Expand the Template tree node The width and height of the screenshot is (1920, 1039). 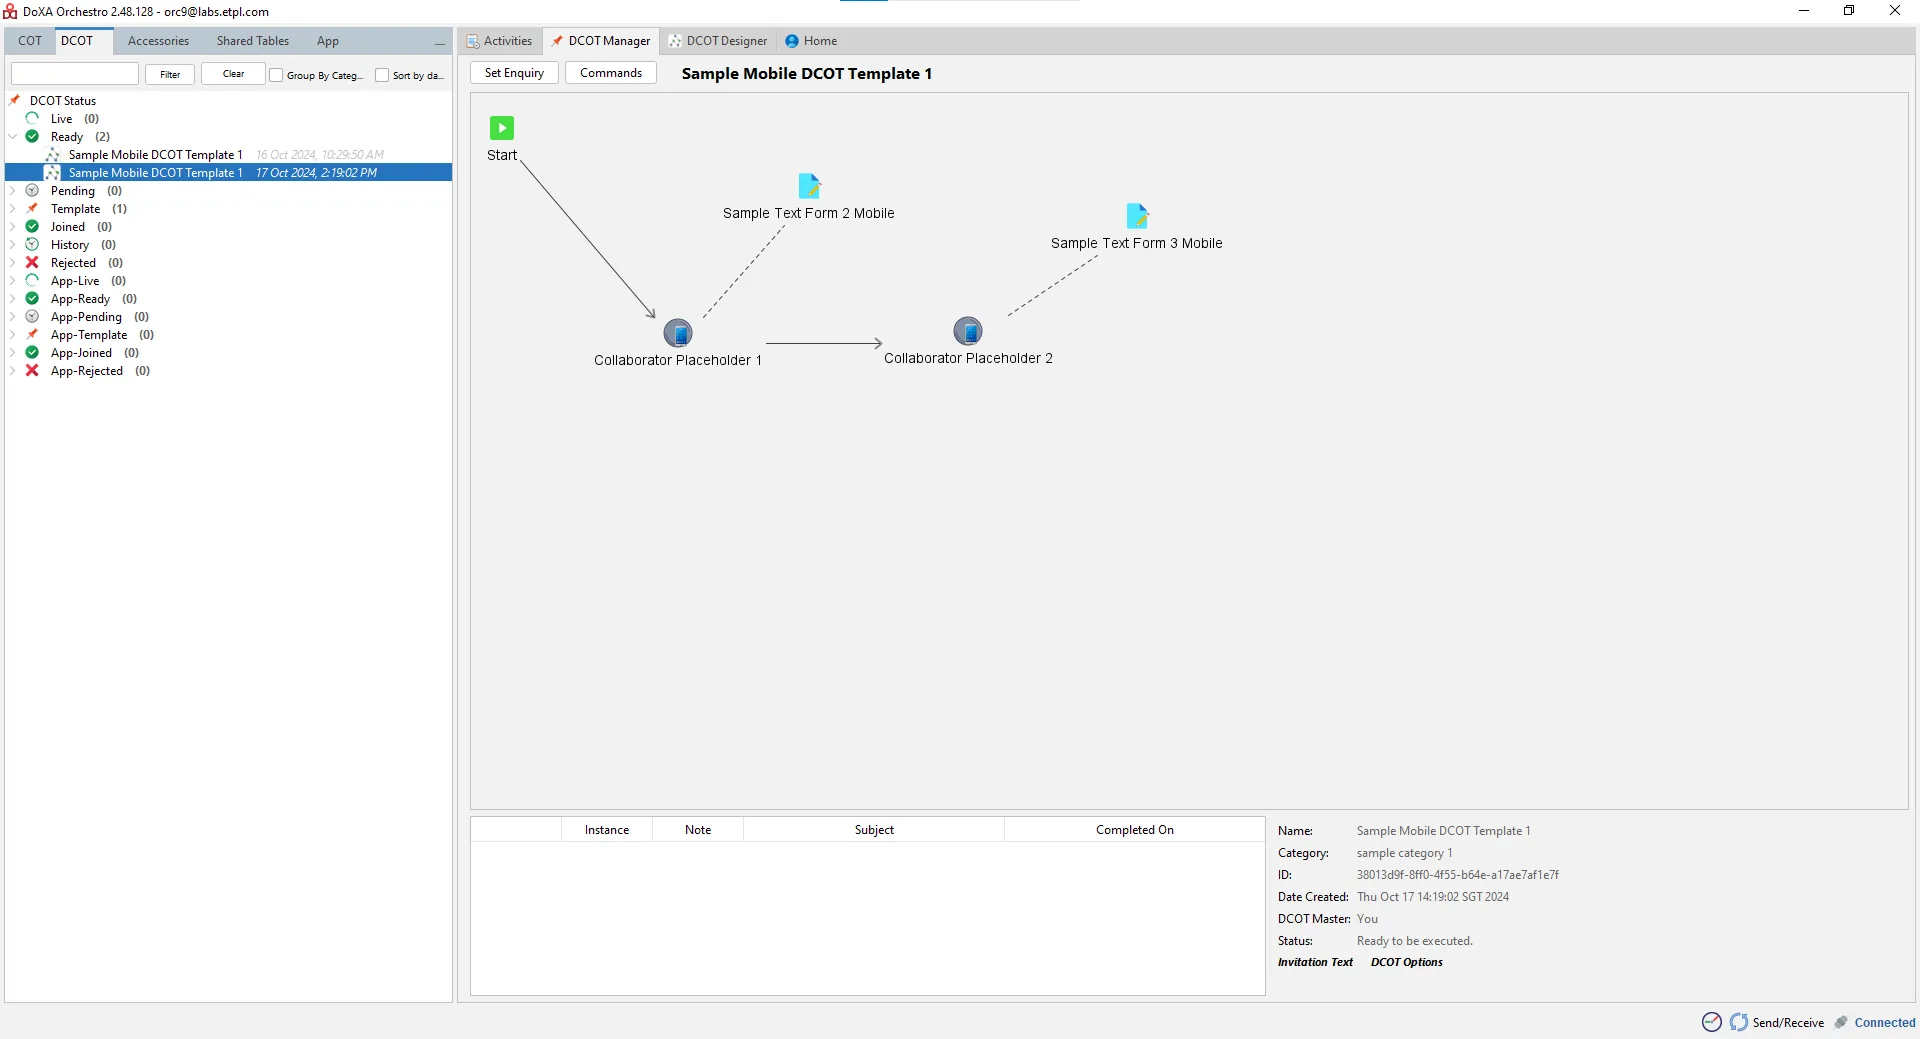pos(13,209)
